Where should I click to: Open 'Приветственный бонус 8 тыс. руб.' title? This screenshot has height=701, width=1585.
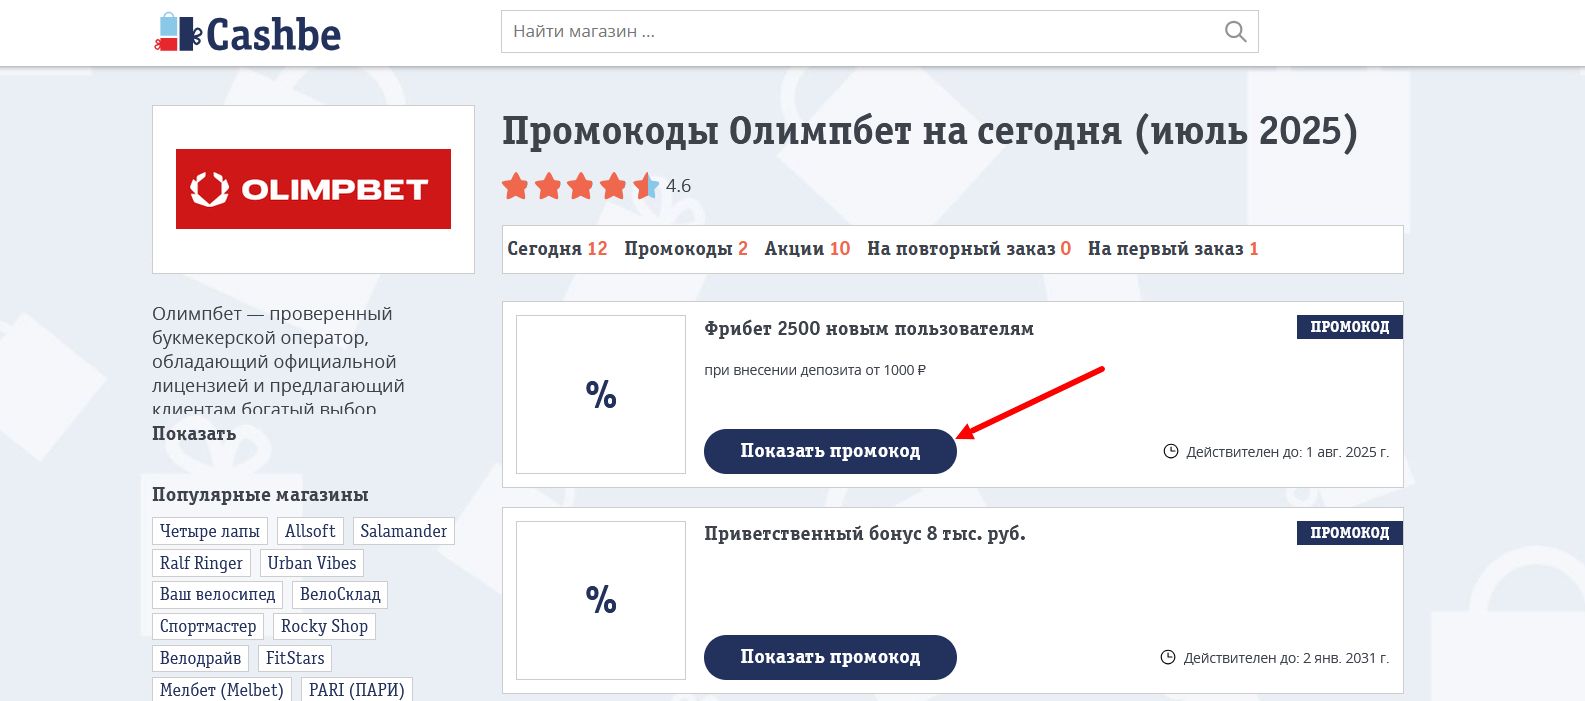coord(865,534)
